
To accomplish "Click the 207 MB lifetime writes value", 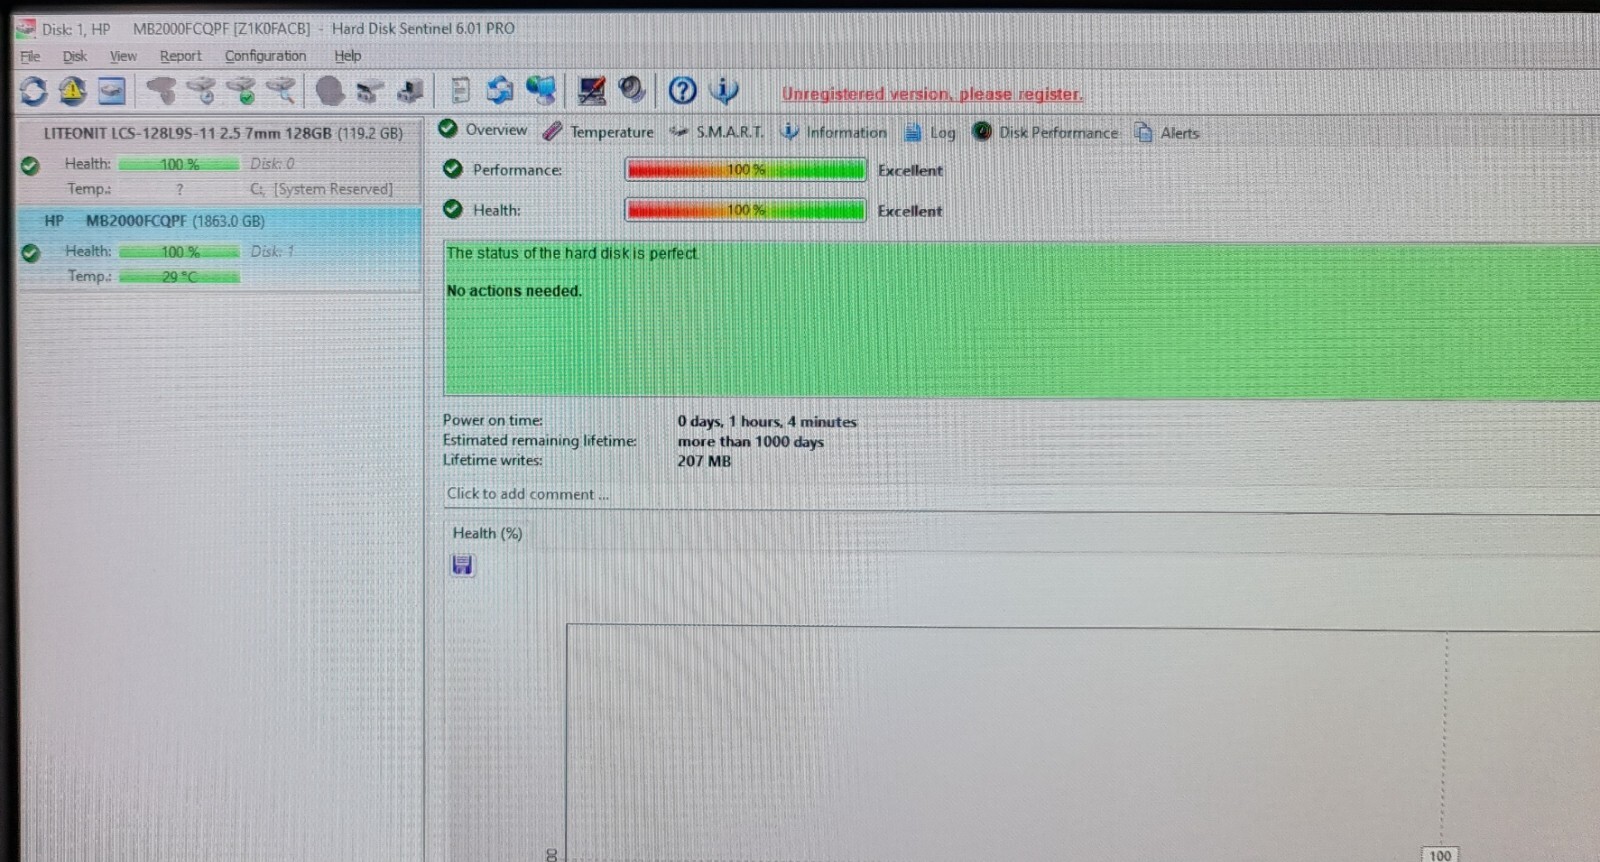I will point(704,461).
